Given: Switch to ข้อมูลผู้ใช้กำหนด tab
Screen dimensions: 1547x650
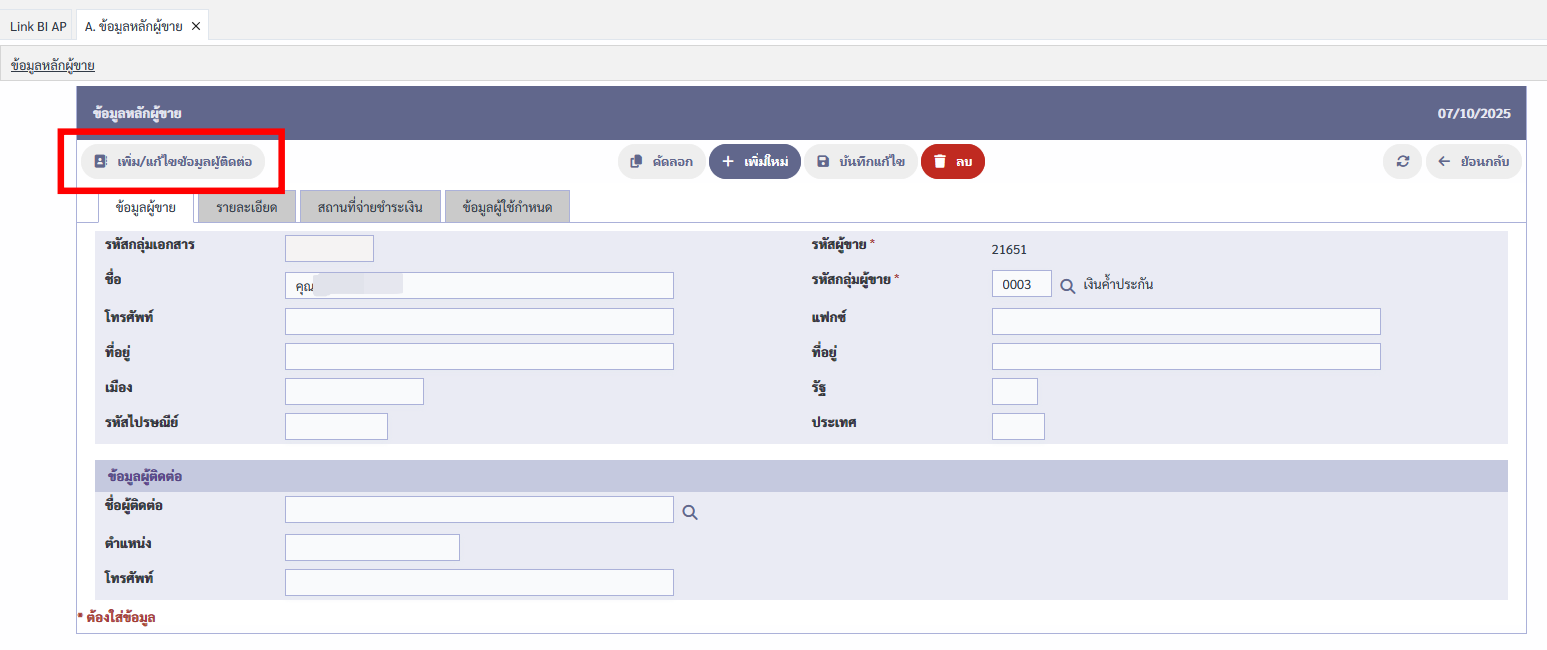Looking at the screenshot, I should [x=507, y=207].
